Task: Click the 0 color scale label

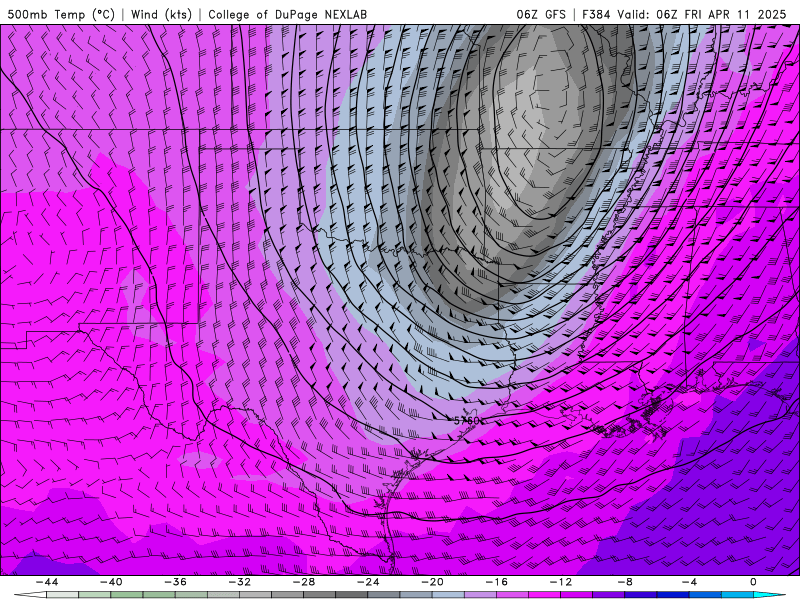Action: point(753,582)
